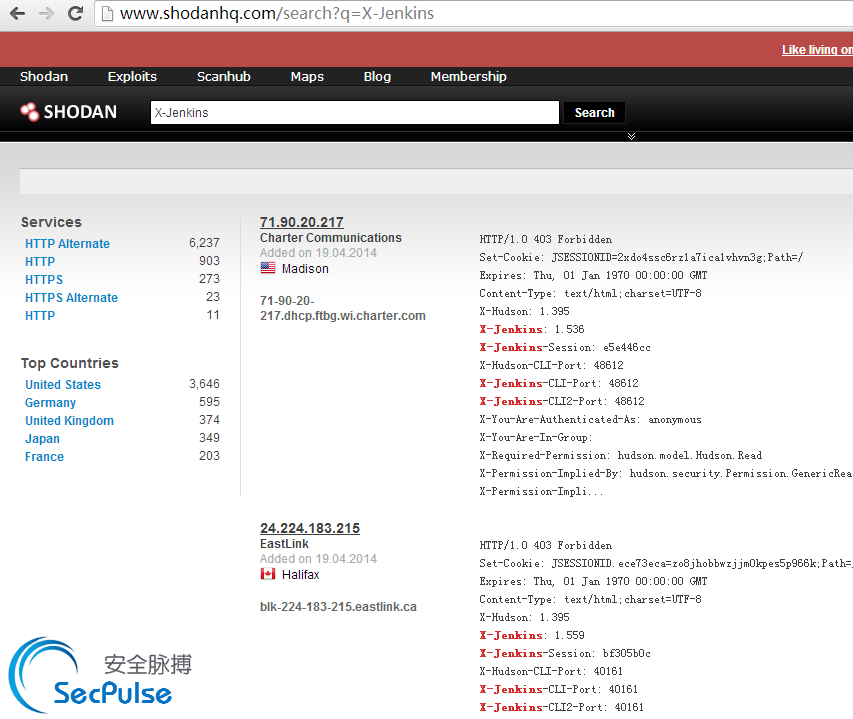Click 'X-Required-Permission: hudson.model.Hudson.Read' line
The height and width of the screenshot is (719, 853).
(x=620, y=455)
